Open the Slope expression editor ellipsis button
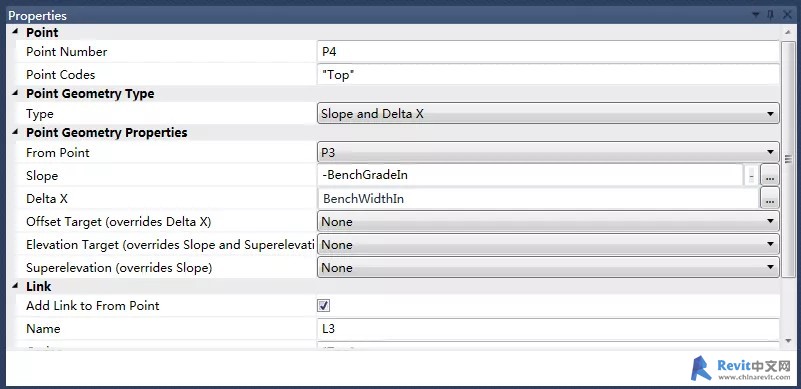The width and height of the screenshot is (801, 389). (770, 175)
